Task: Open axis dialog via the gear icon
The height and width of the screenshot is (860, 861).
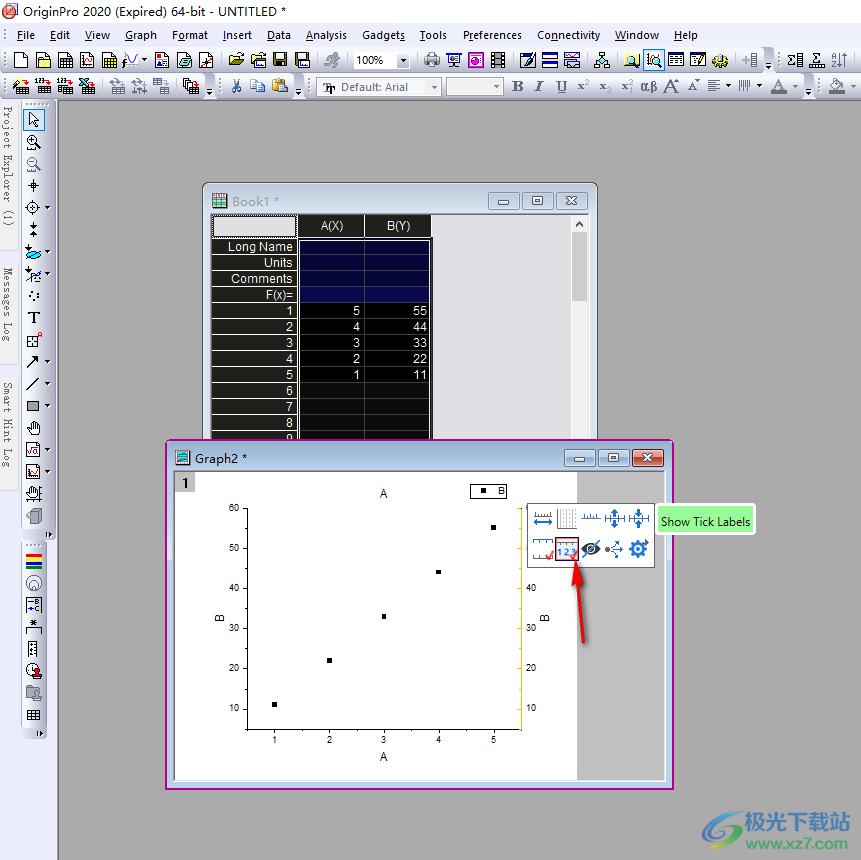Action: pos(639,550)
